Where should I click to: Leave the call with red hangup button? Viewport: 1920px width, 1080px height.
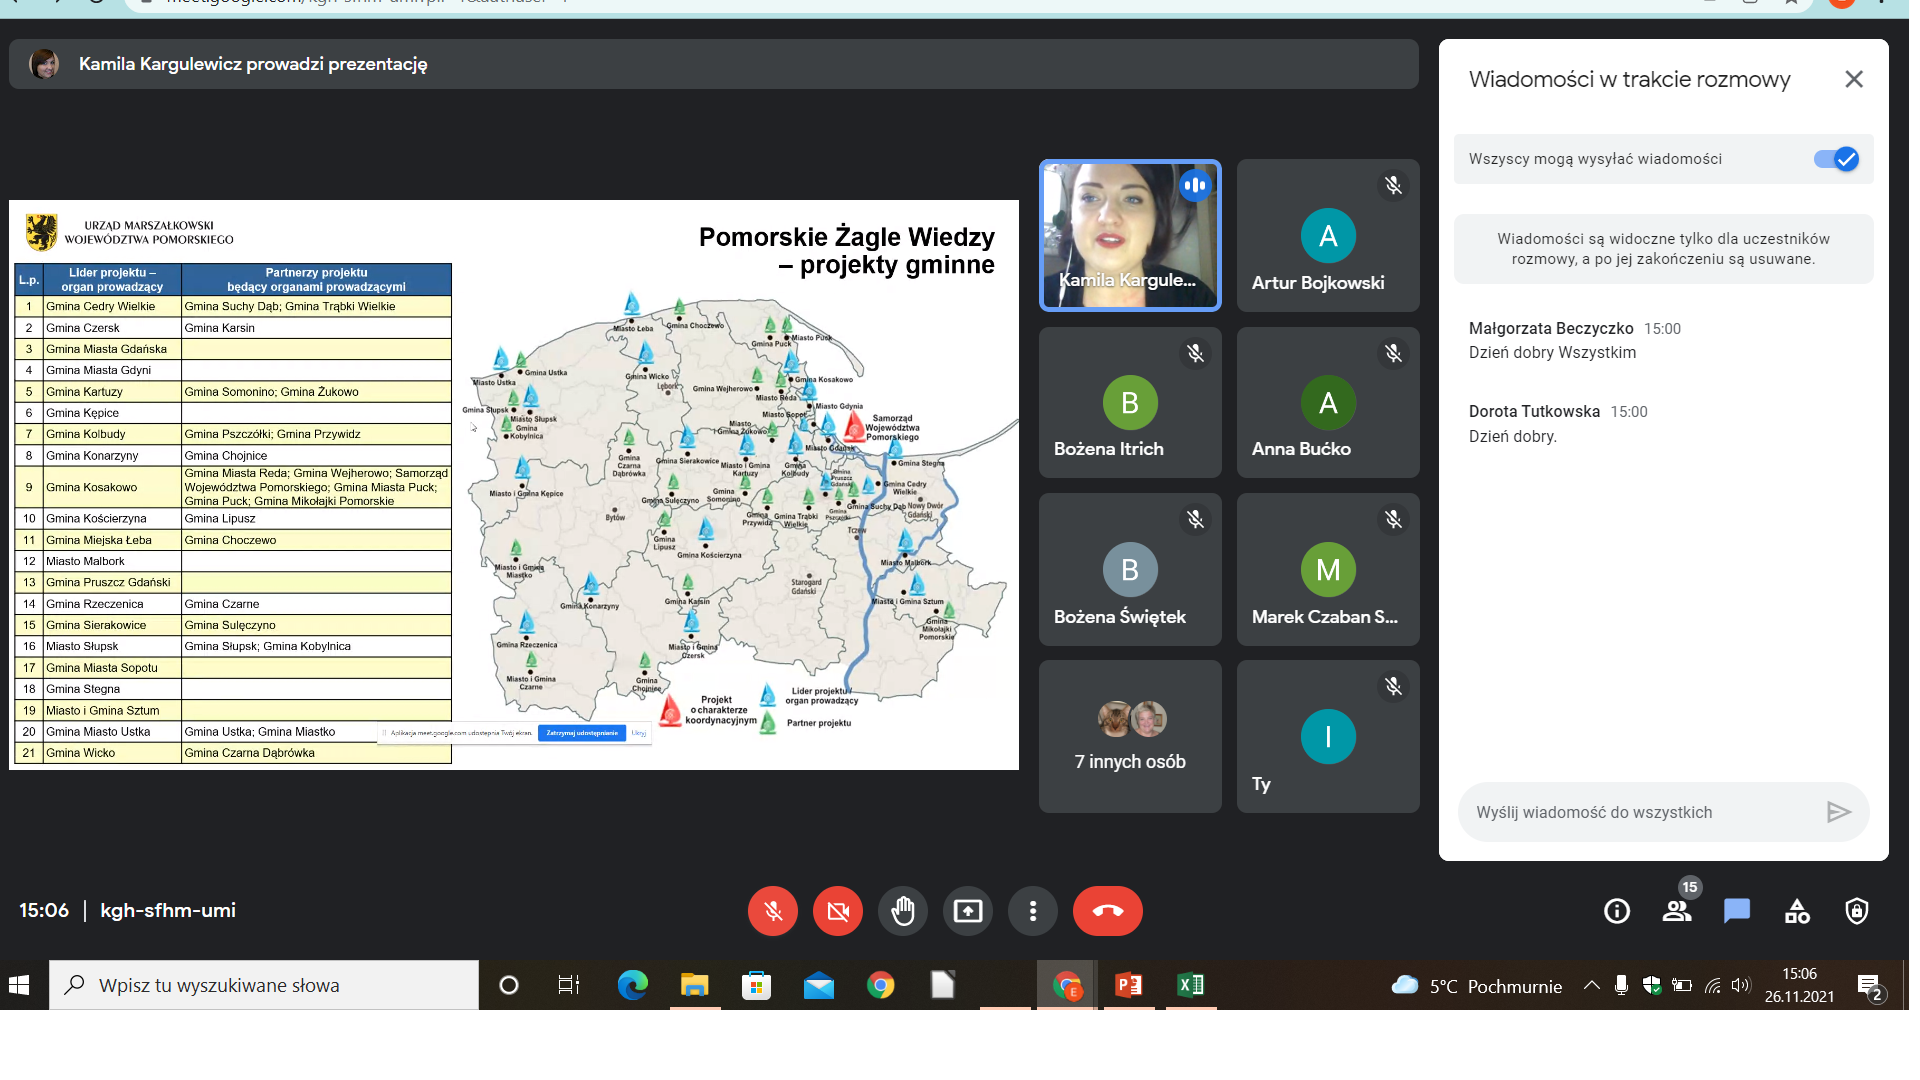1107,911
